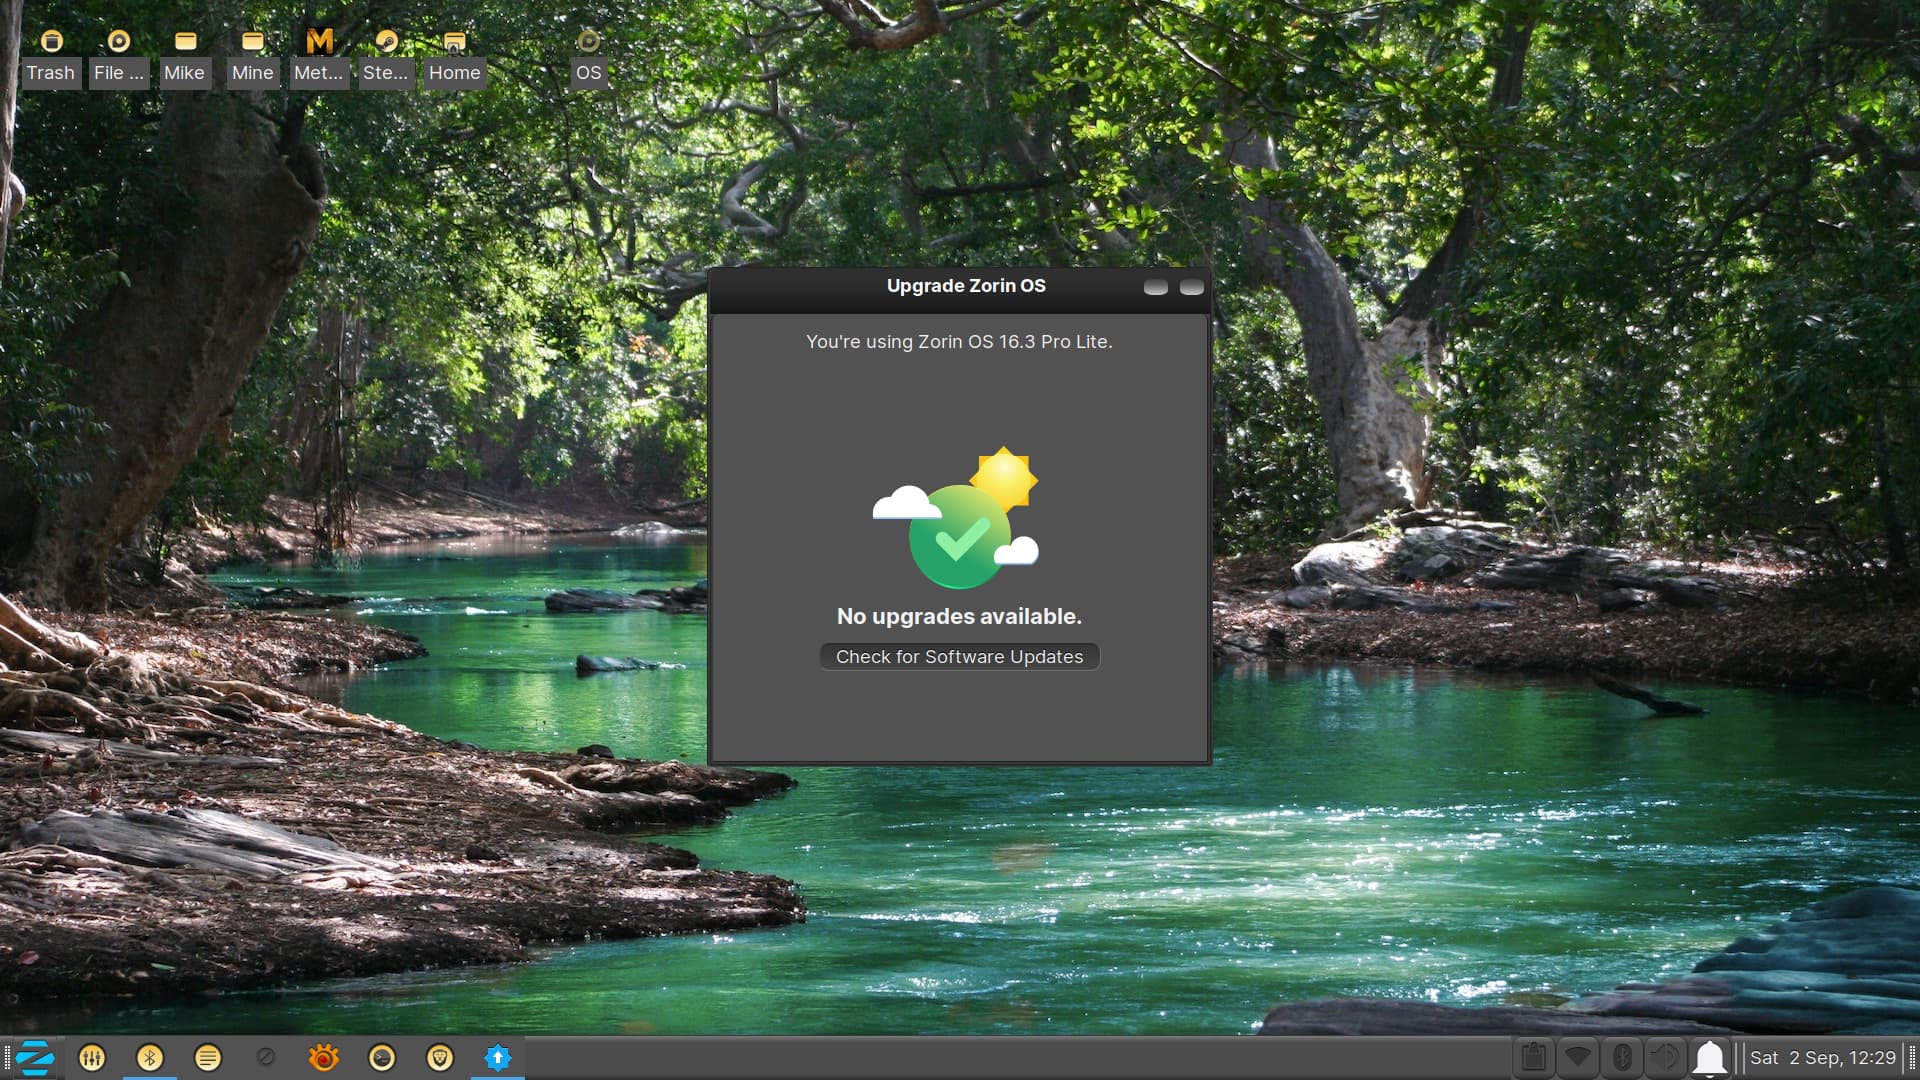Open the terminal from taskbar
The width and height of the screenshot is (1920, 1080).
click(x=382, y=1058)
